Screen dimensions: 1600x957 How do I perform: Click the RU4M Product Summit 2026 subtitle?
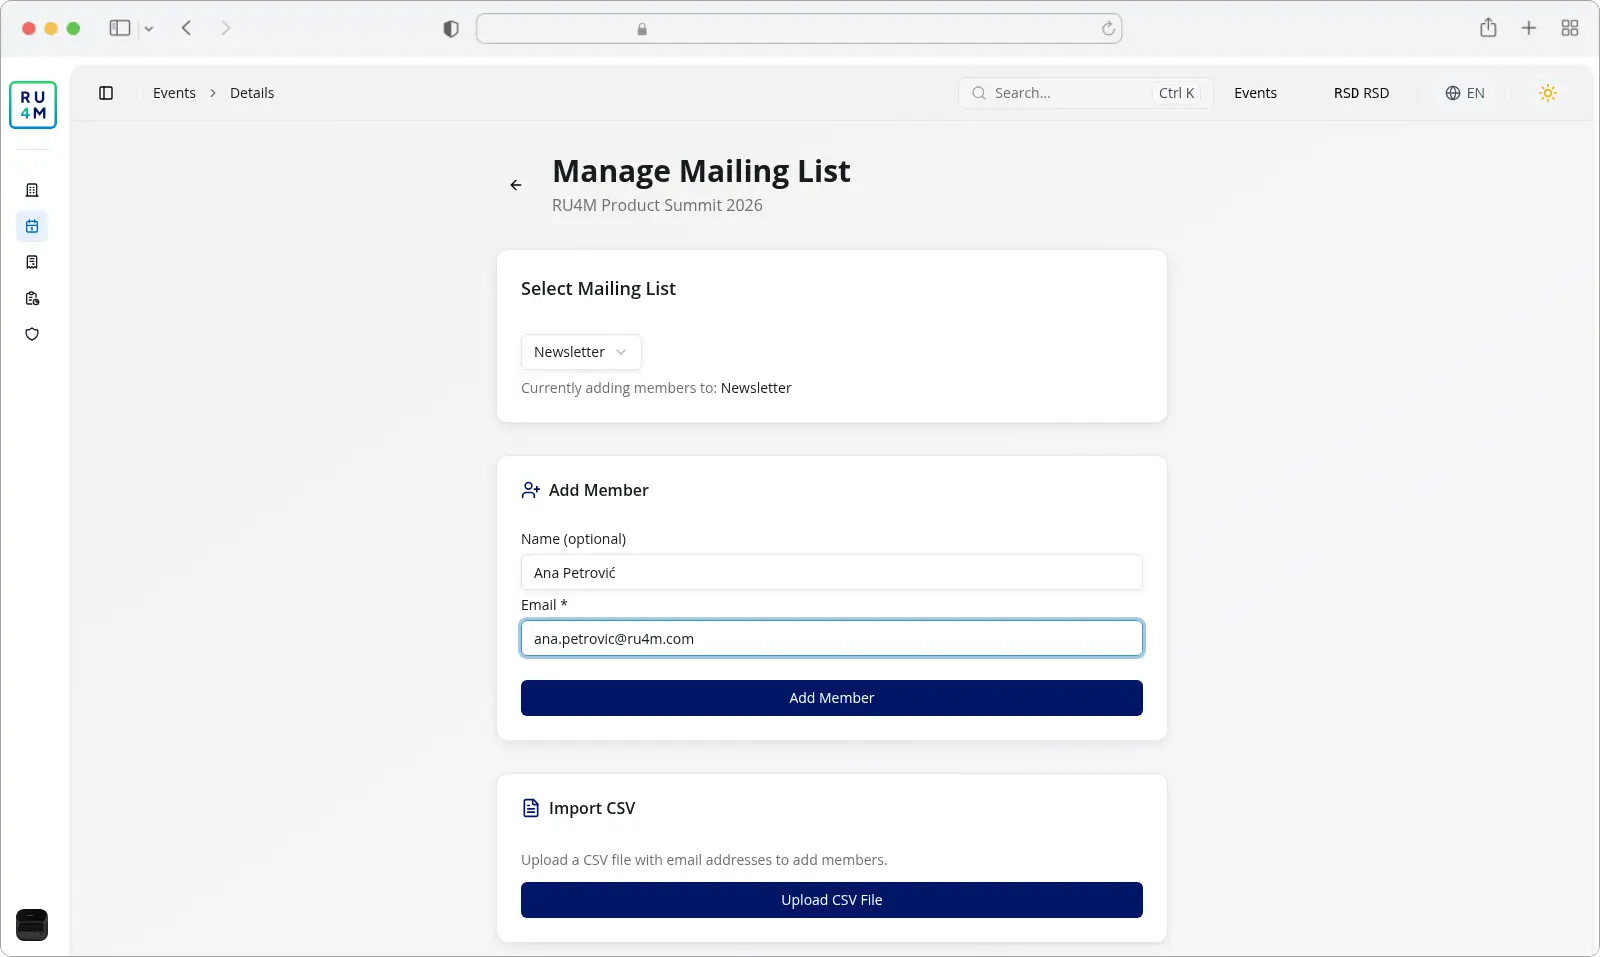[657, 205]
